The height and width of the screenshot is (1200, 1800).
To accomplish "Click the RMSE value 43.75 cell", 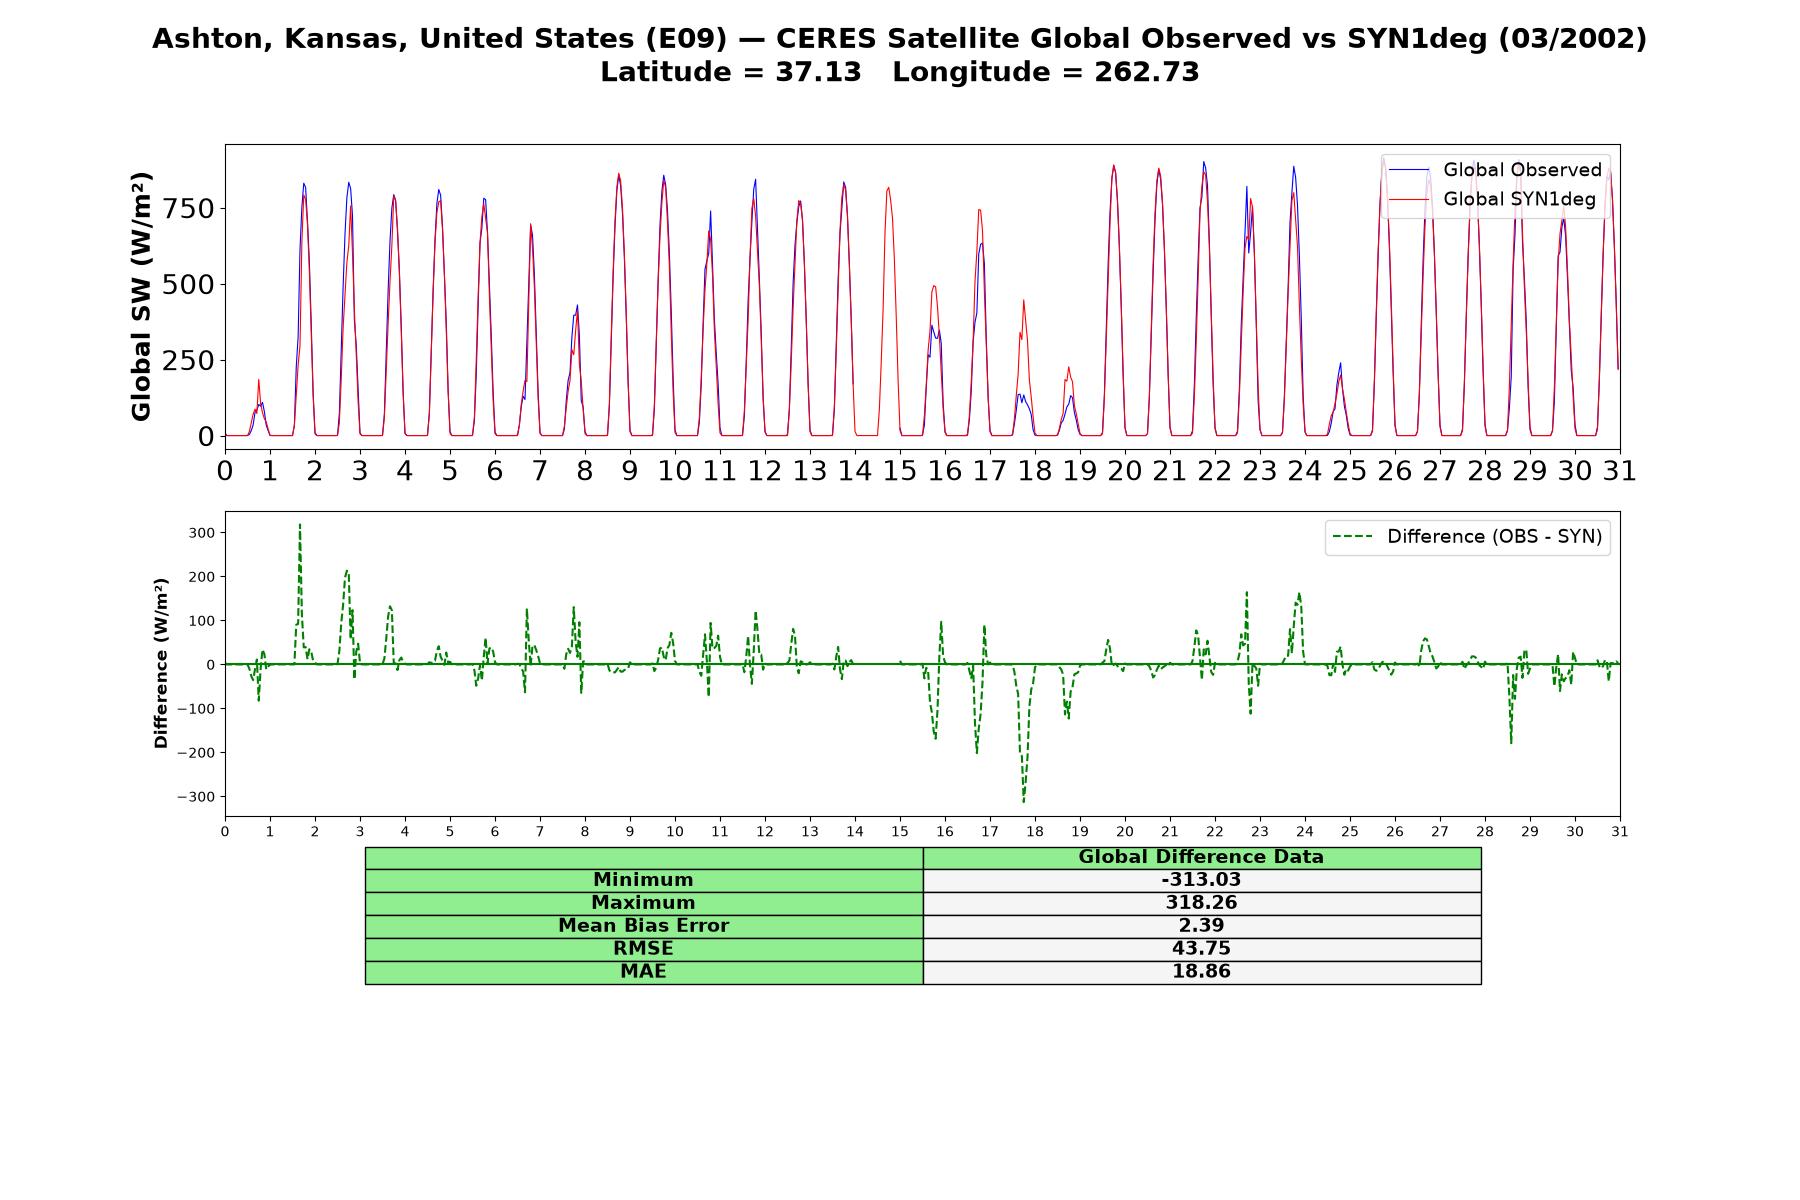I will [x=1202, y=949].
